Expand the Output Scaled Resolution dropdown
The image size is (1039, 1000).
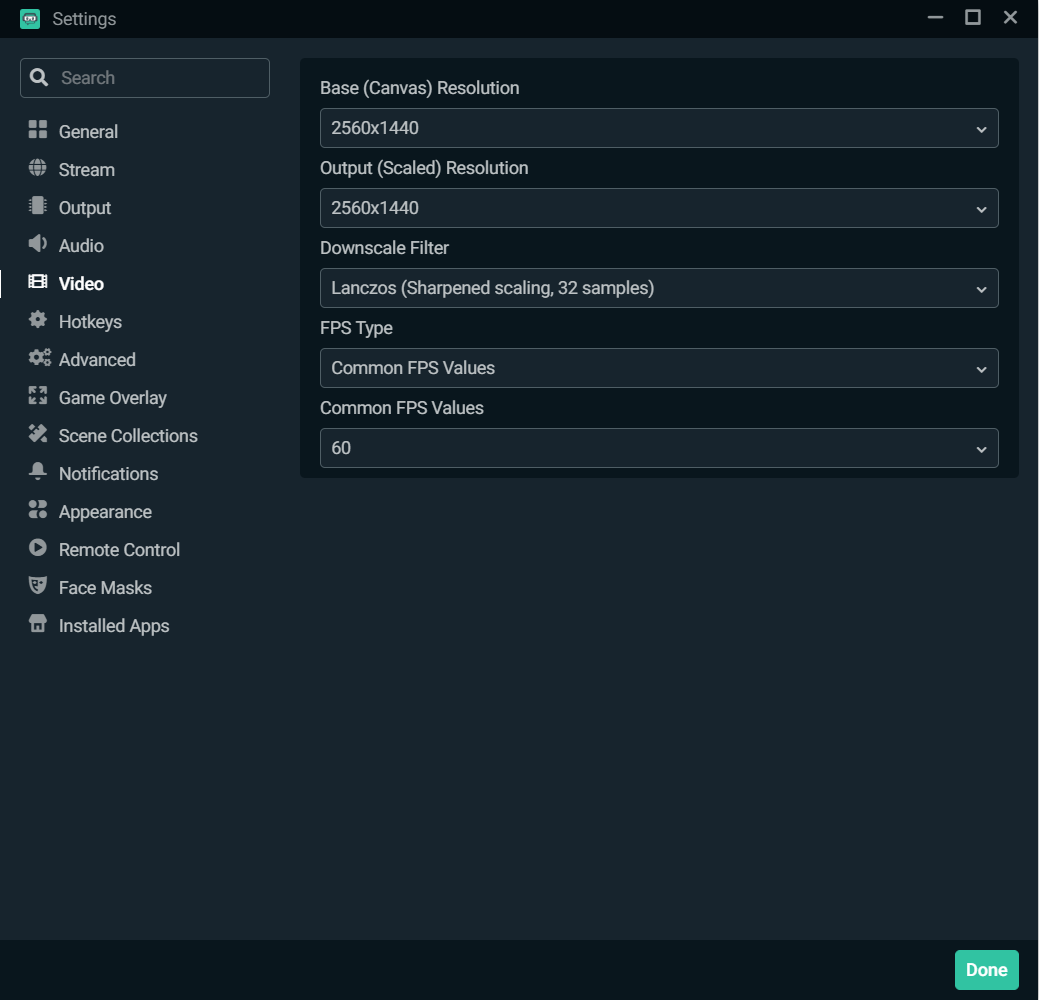[659, 208]
